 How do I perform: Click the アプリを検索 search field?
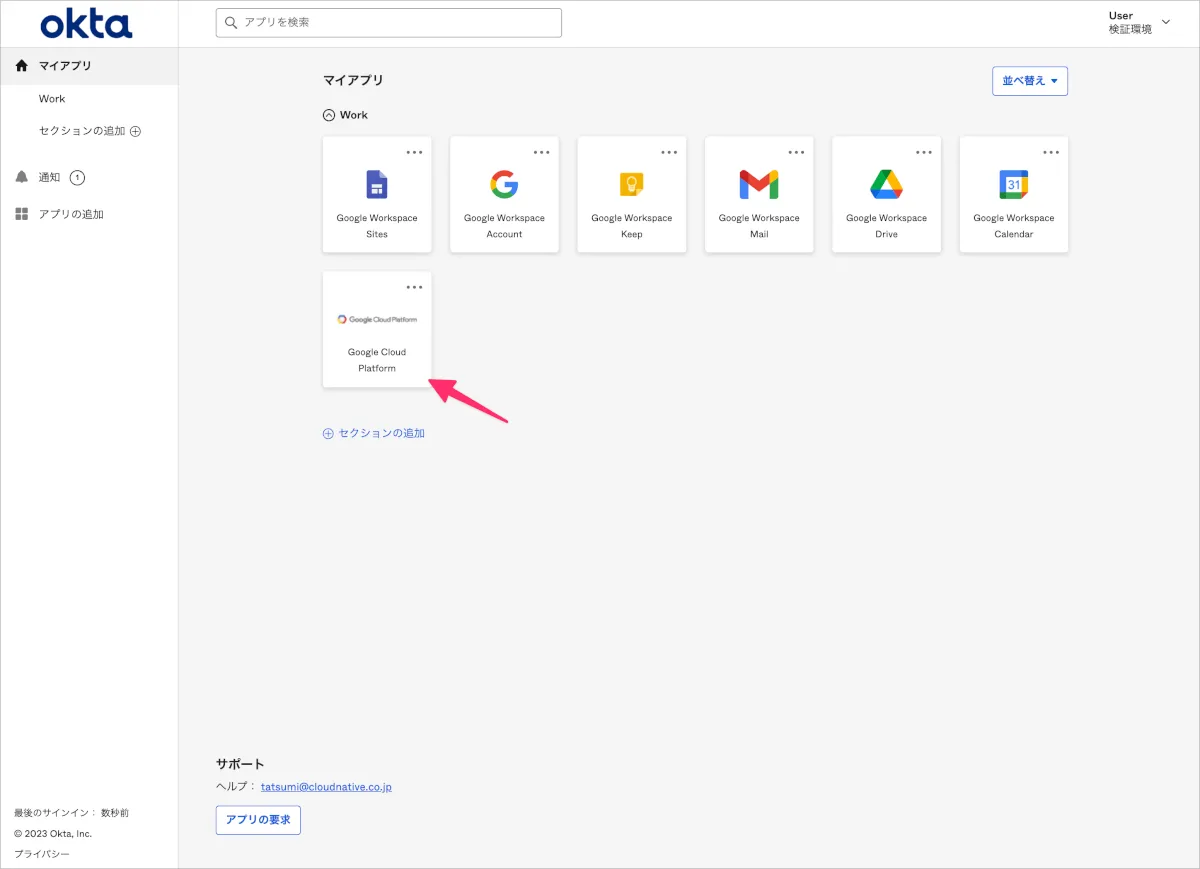click(x=389, y=22)
